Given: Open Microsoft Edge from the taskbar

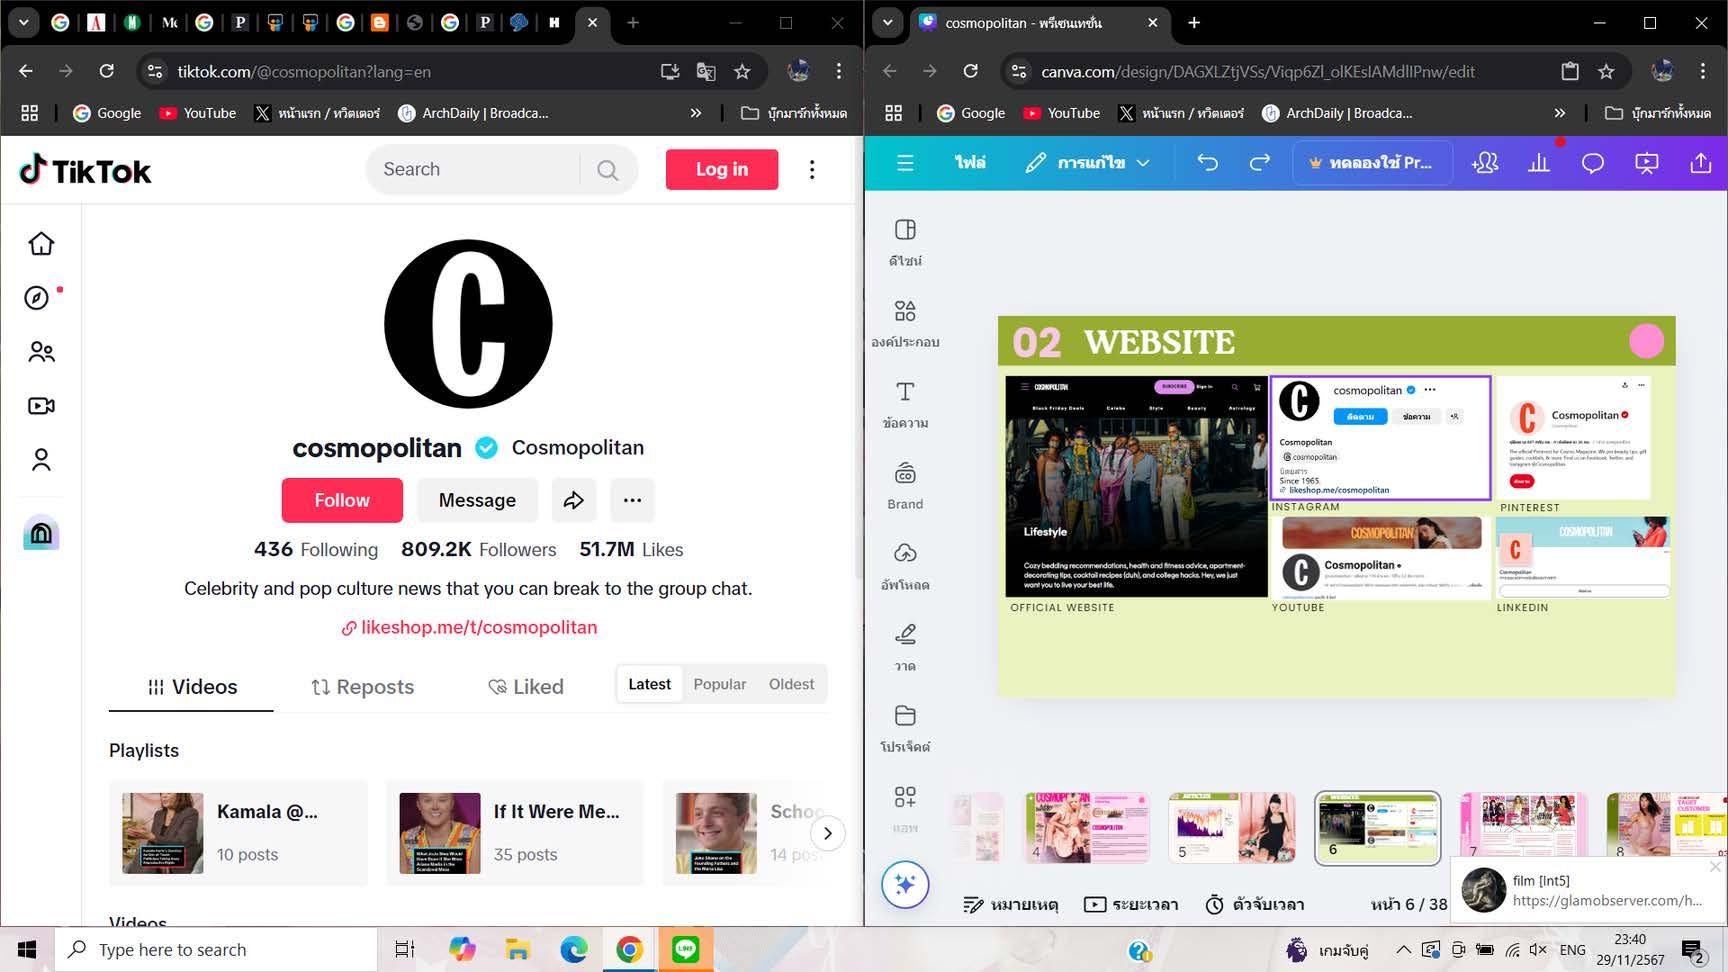Looking at the screenshot, I should [x=573, y=949].
